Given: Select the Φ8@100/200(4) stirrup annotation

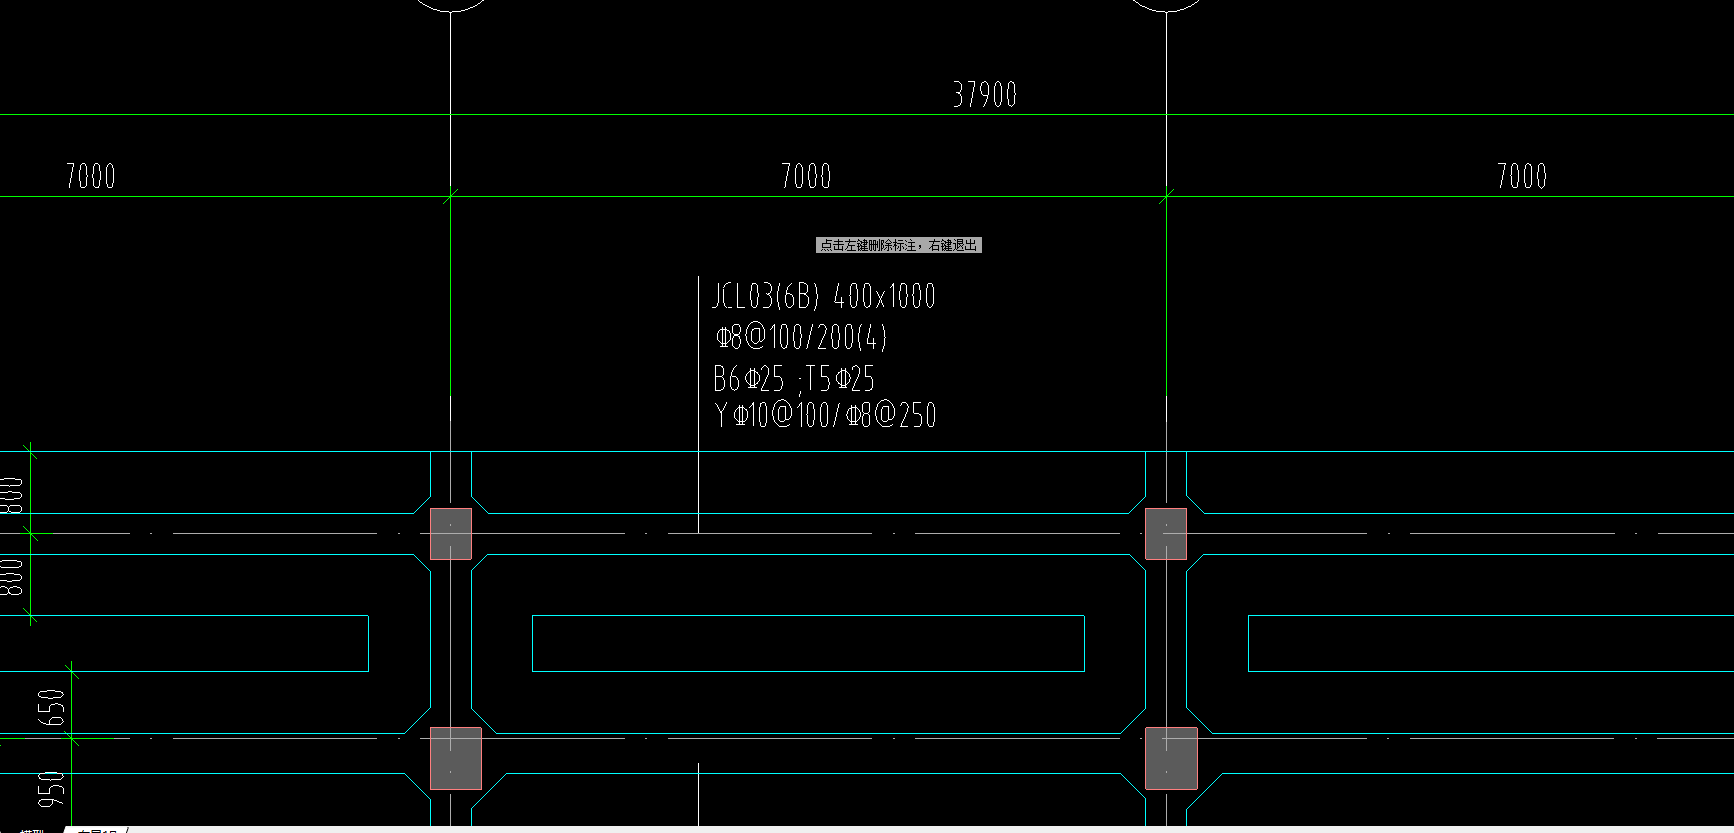Looking at the screenshot, I should pos(801,337).
